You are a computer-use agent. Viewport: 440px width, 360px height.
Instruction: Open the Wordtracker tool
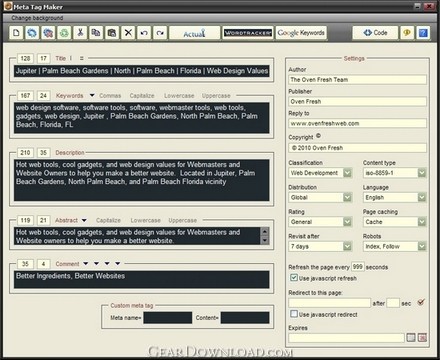[248, 33]
